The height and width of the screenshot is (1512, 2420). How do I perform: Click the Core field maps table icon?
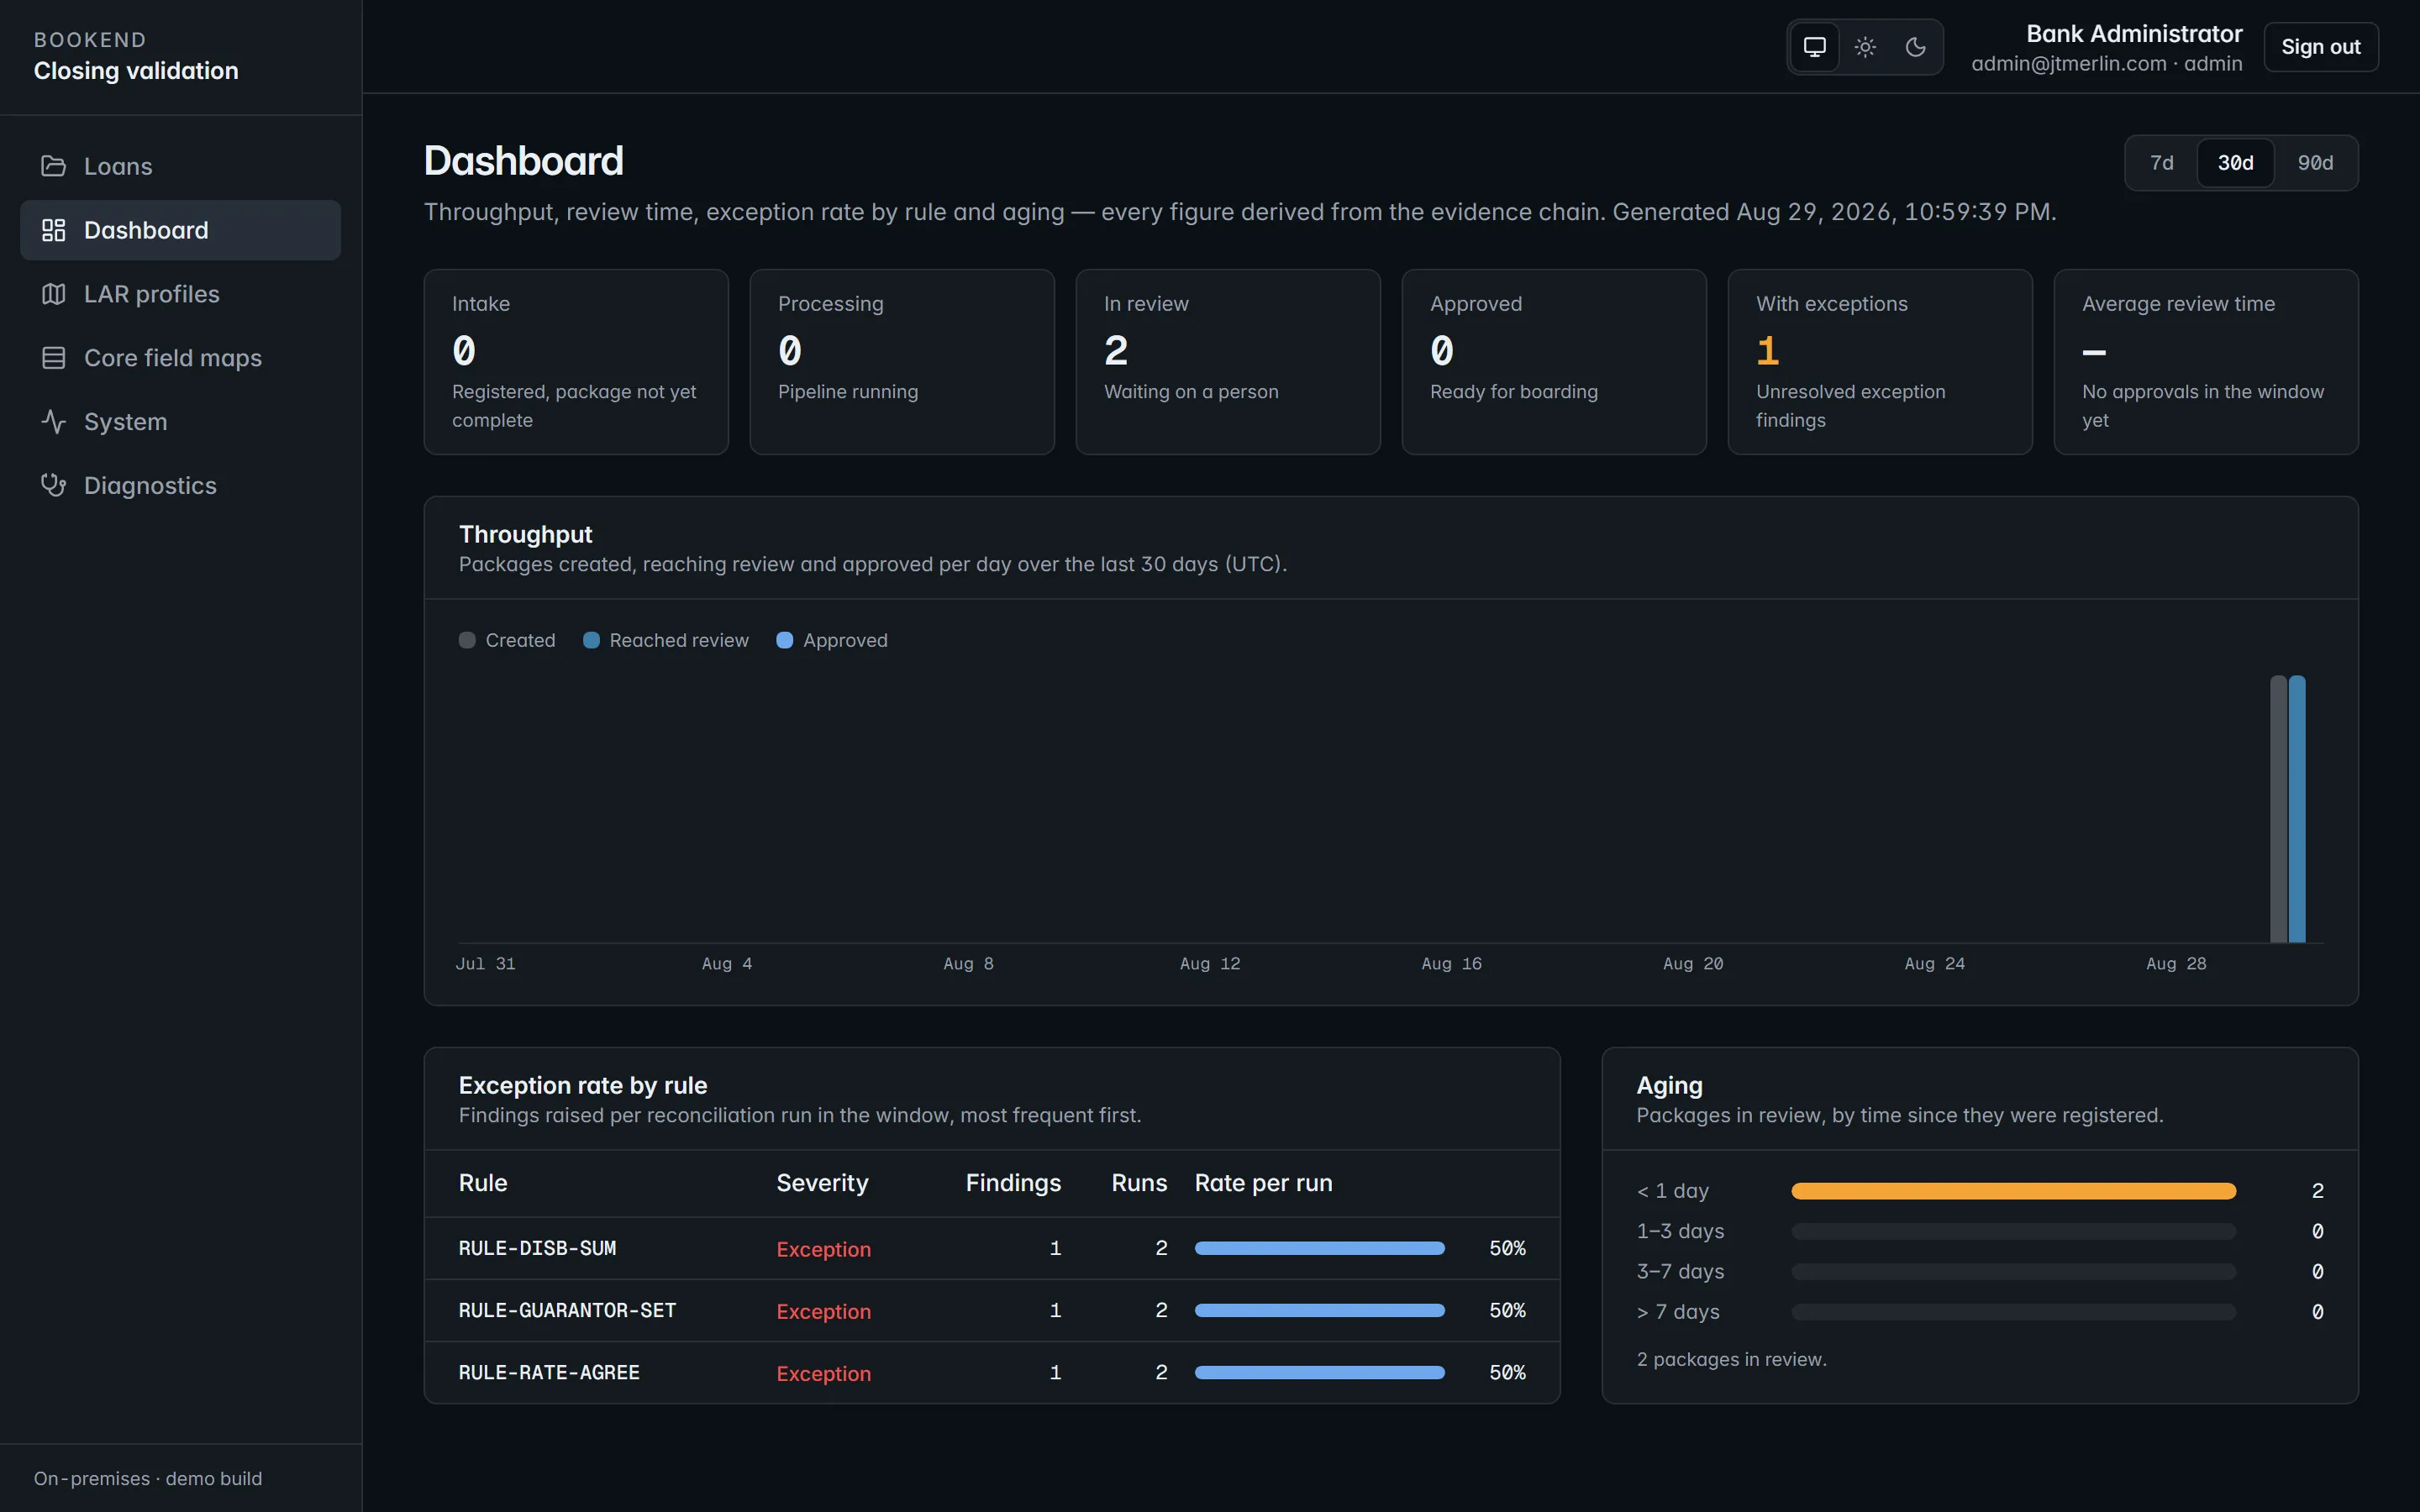(x=53, y=358)
